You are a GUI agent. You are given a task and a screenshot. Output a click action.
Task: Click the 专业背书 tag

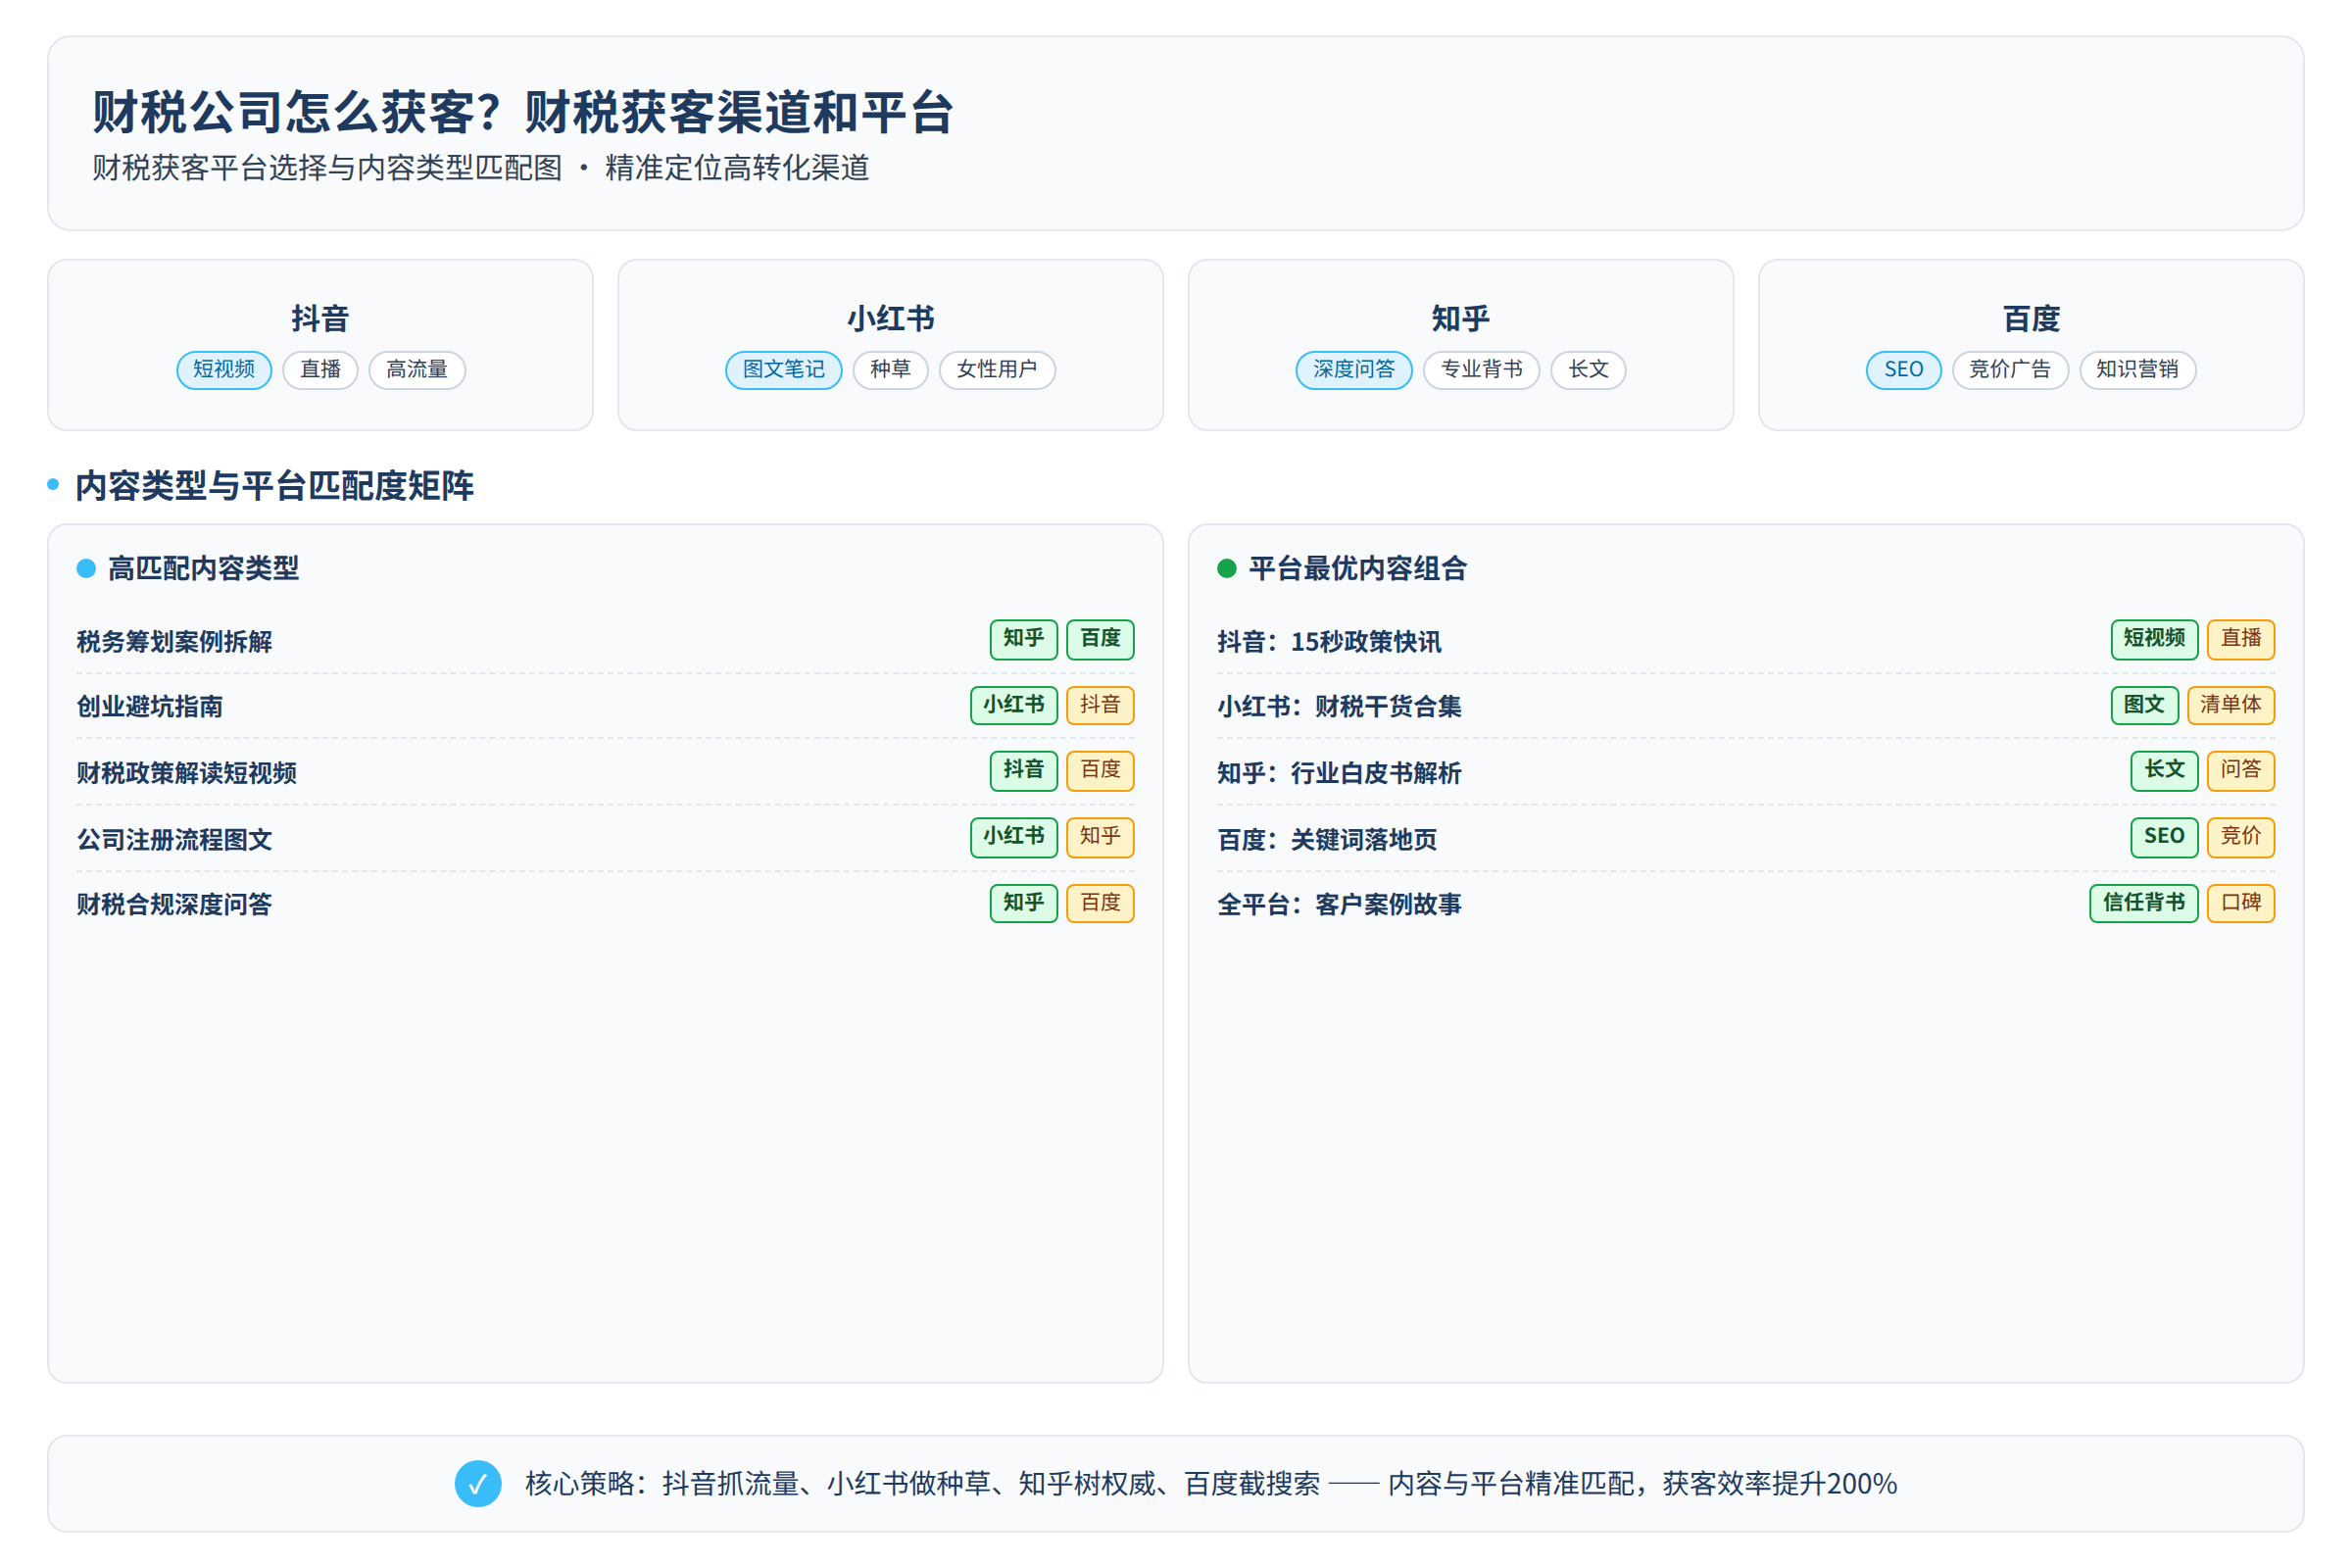tap(1482, 370)
